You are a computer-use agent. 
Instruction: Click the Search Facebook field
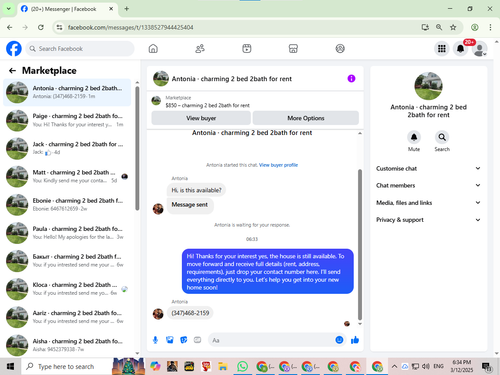(80, 49)
